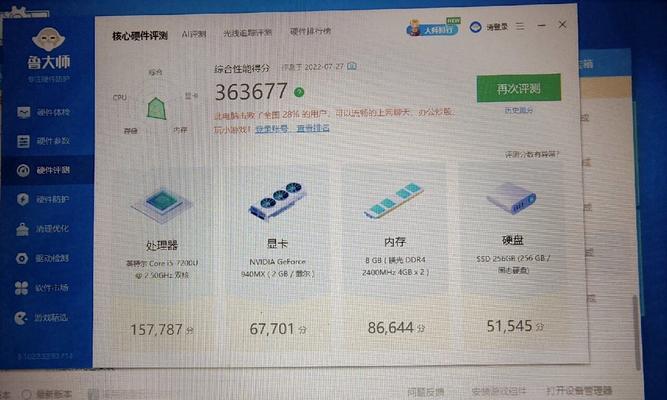The width and height of the screenshot is (667, 400).
Task: Open the three-line main menu
Action: 520,26
